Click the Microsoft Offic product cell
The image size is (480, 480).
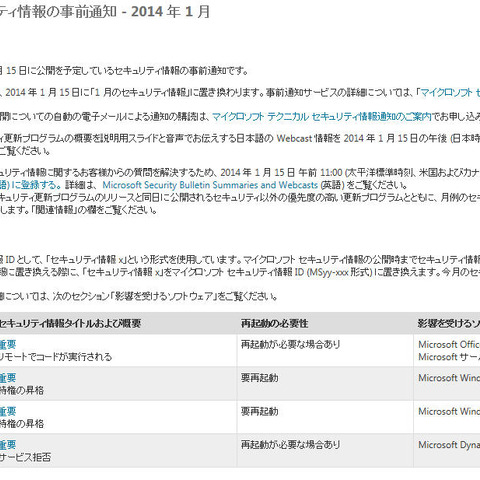tap(449, 344)
